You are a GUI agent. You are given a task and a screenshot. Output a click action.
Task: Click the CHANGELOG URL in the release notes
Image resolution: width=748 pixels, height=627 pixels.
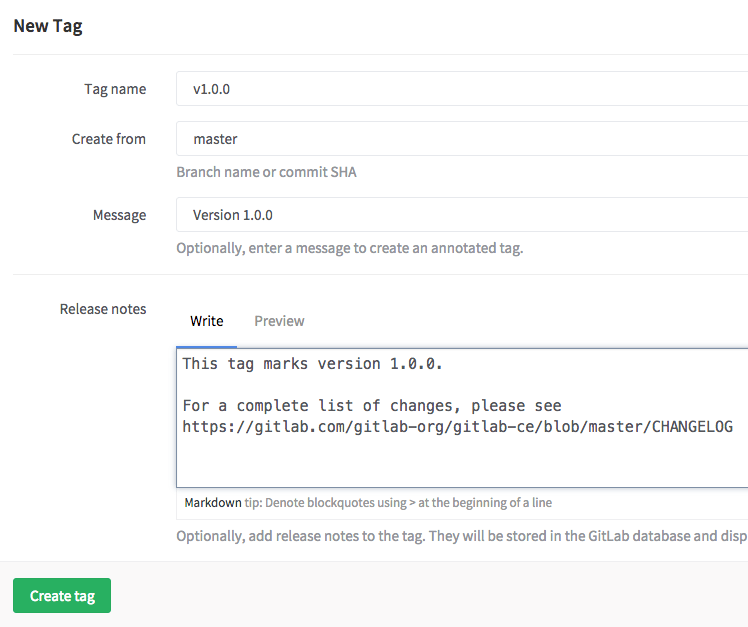tap(457, 427)
